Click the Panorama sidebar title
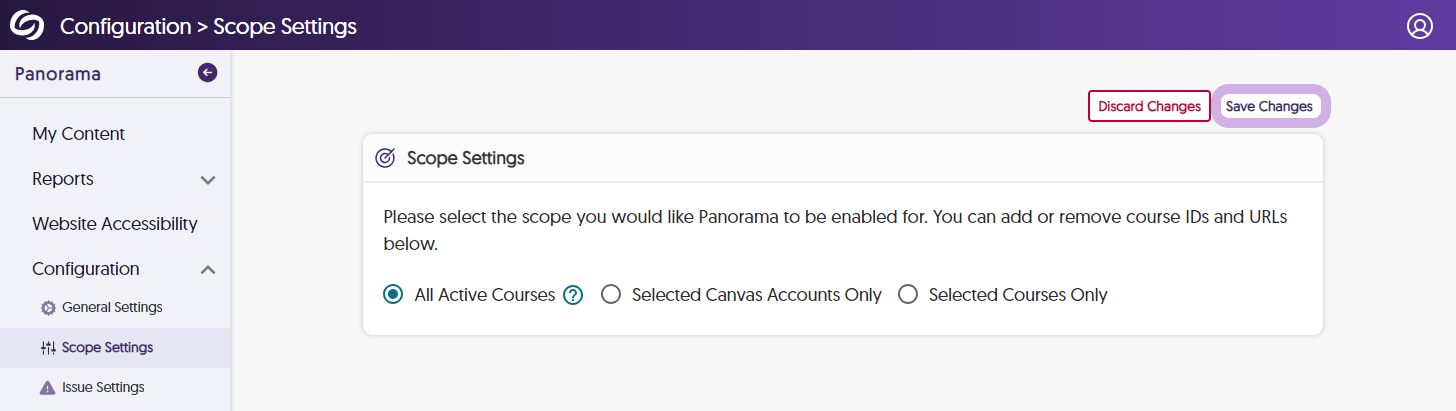 [x=58, y=74]
